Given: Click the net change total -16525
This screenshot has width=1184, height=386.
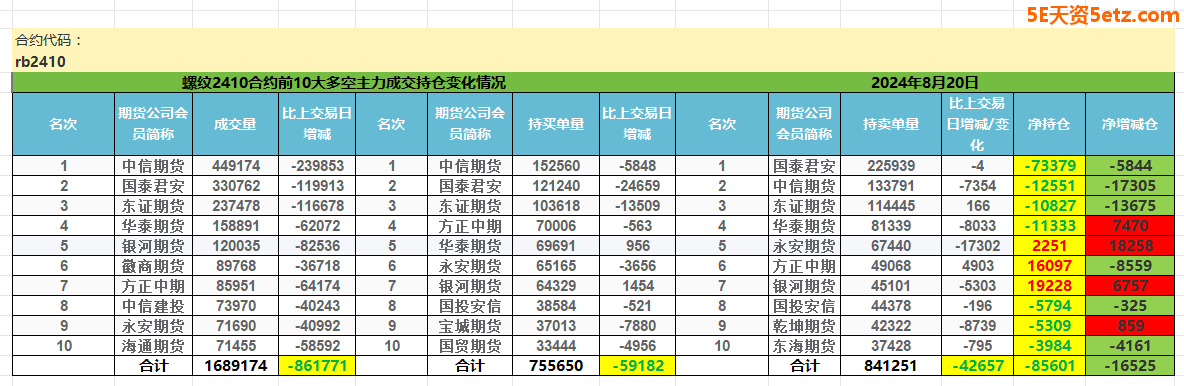Looking at the screenshot, I should pyautogui.click(x=1130, y=366).
